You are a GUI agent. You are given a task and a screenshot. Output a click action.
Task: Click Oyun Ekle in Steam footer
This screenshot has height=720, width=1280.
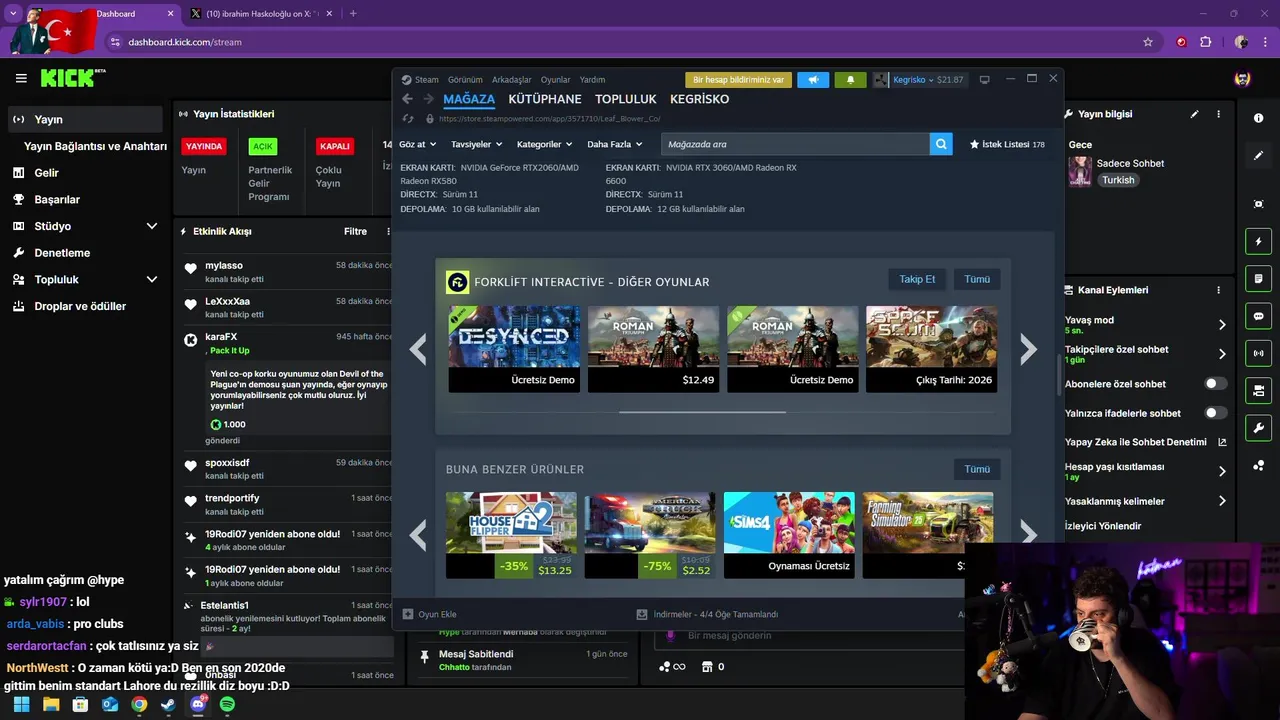click(430, 614)
